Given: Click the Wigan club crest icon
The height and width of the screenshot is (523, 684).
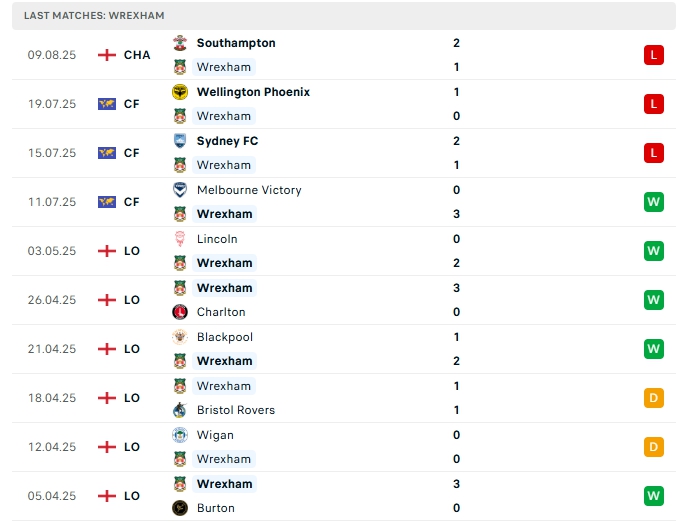Looking at the screenshot, I should point(180,435).
